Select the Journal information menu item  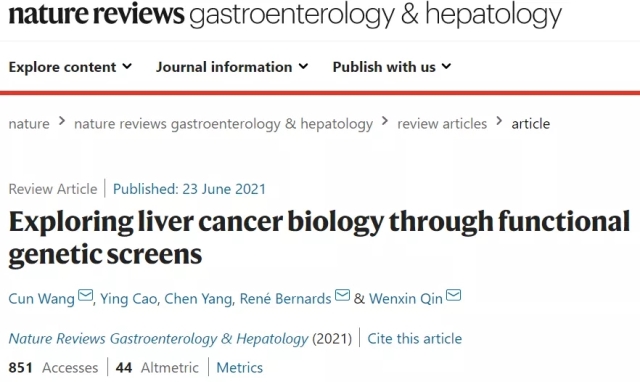point(232,67)
